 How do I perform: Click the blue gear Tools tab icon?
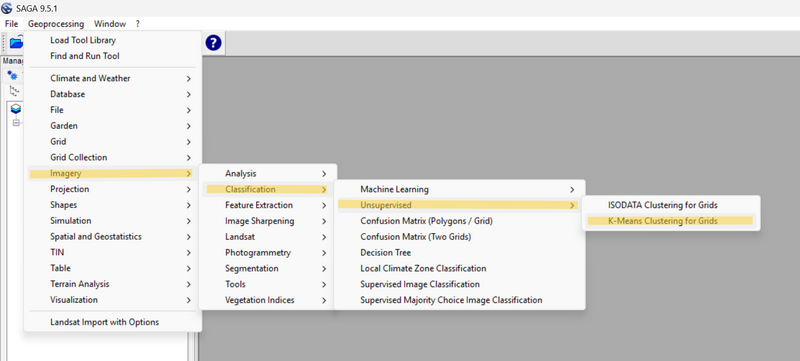[x=12, y=76]
